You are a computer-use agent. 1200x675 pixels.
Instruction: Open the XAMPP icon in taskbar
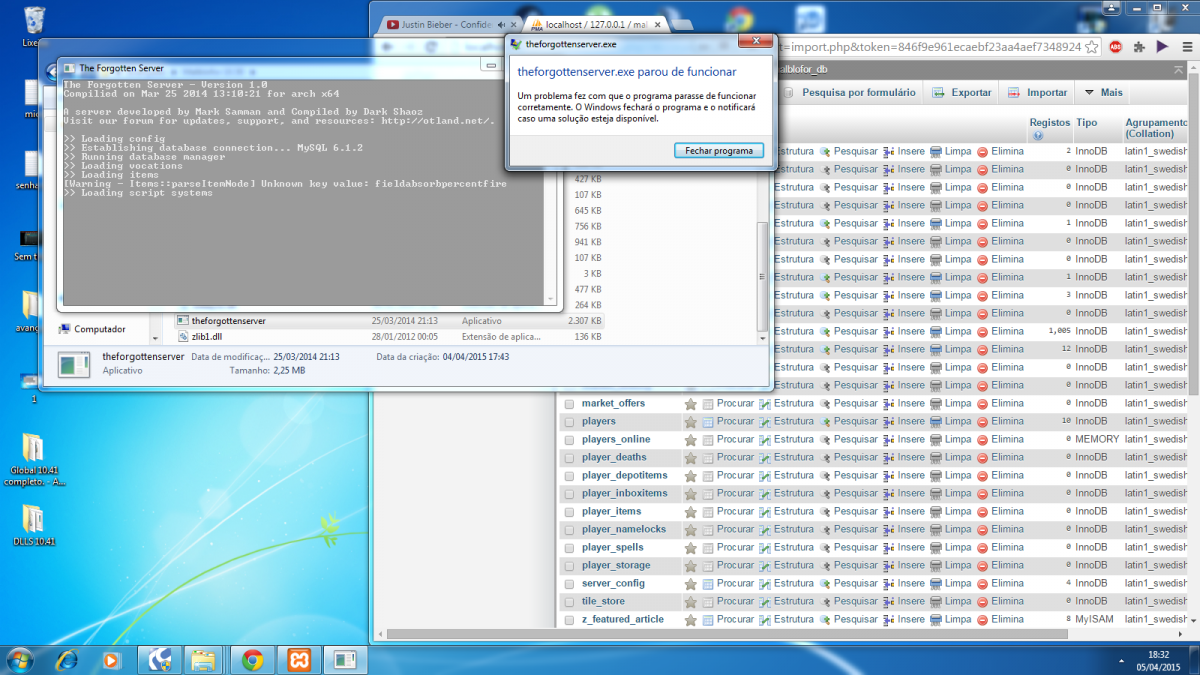[298, 660]
